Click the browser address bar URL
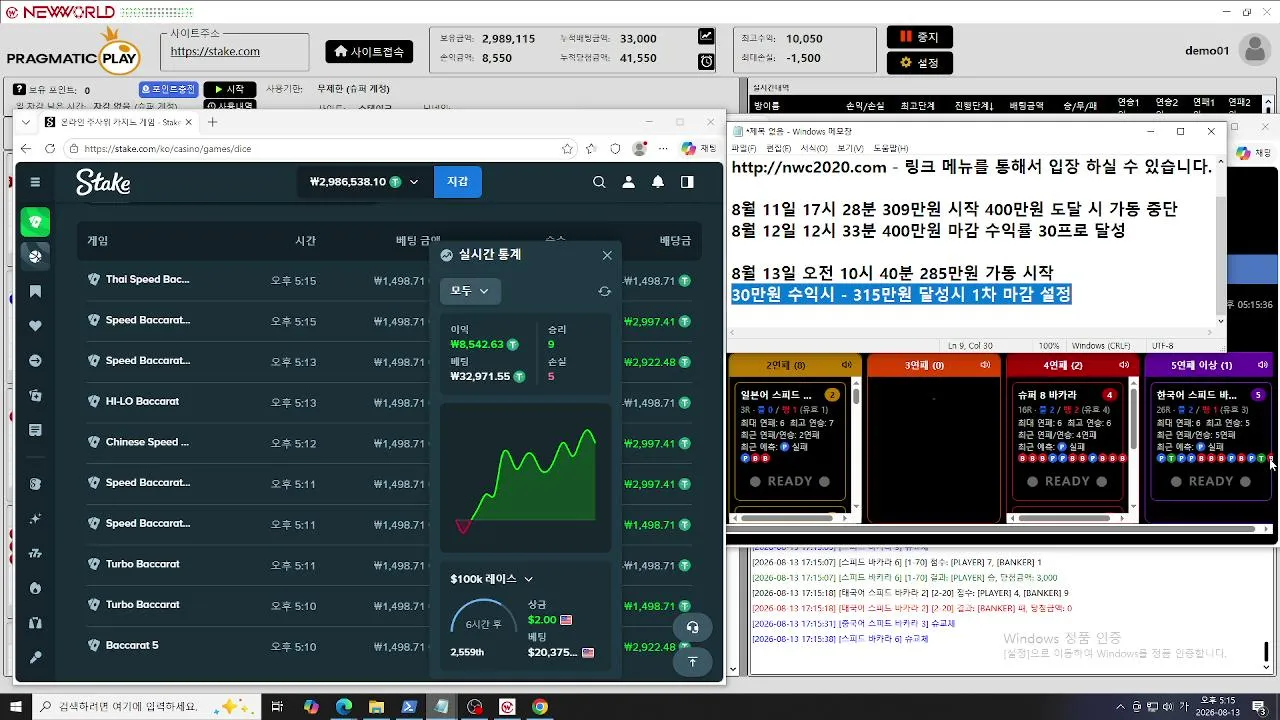Viewport: 1280px width, 720px height. pos(168,149)
